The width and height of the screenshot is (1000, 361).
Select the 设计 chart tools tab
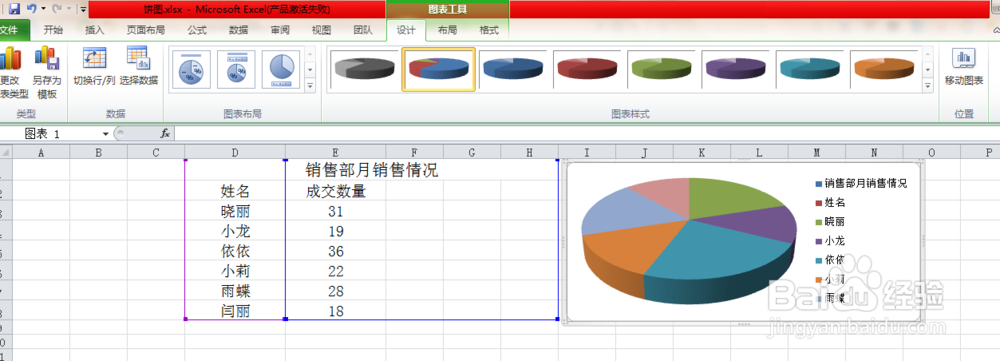(406, 30)
